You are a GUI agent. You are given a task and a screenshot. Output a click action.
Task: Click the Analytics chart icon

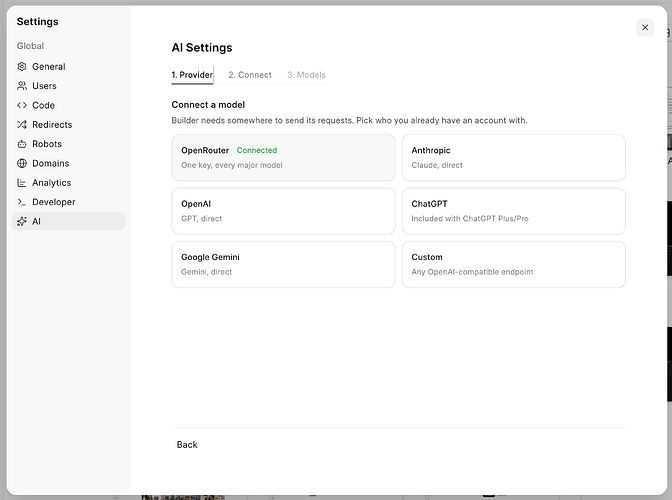click(x=22, y=183)
